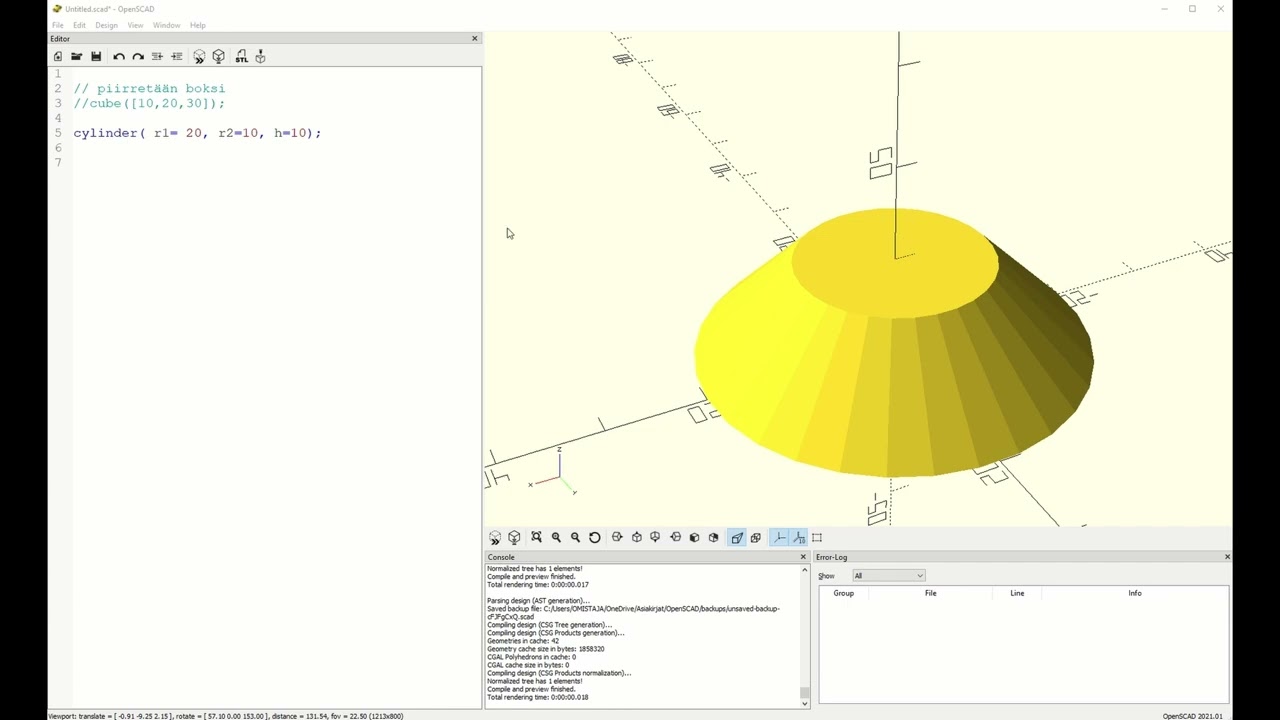The height and width of the screenshot is (720, 1280).
Task: Click the yellow cone model in viewport
Action: point(893,345)
